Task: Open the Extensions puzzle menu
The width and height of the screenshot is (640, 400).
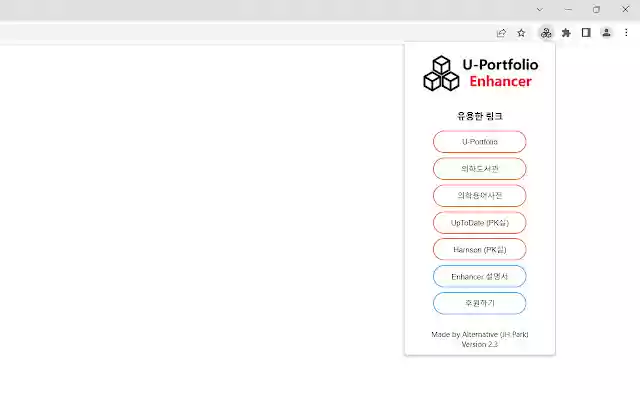Action: [x=566, y=33]
